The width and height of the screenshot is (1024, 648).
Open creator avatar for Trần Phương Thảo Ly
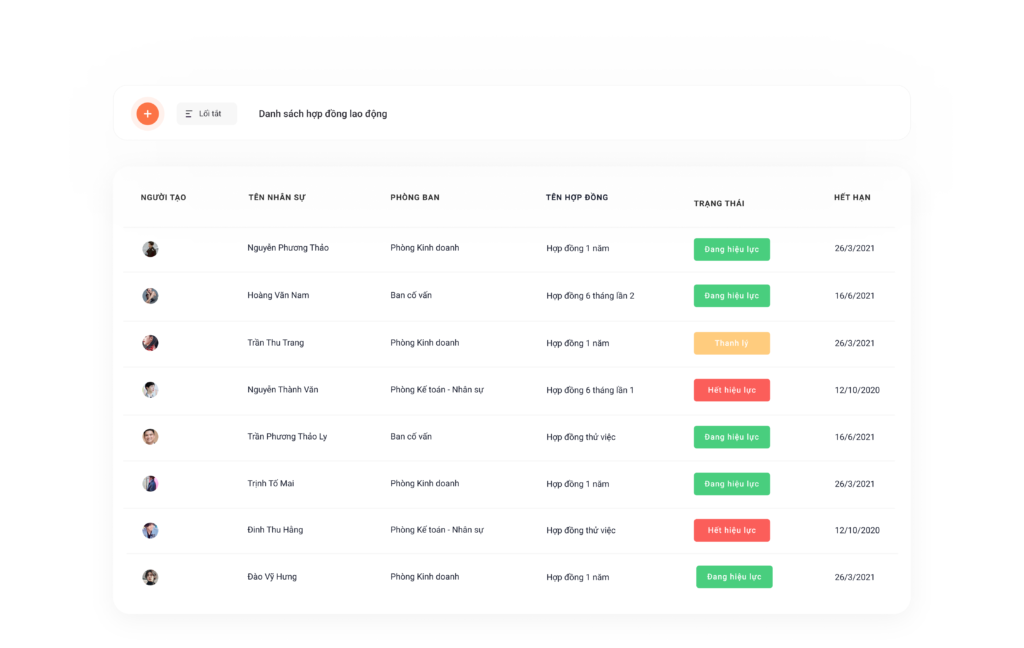150,437
